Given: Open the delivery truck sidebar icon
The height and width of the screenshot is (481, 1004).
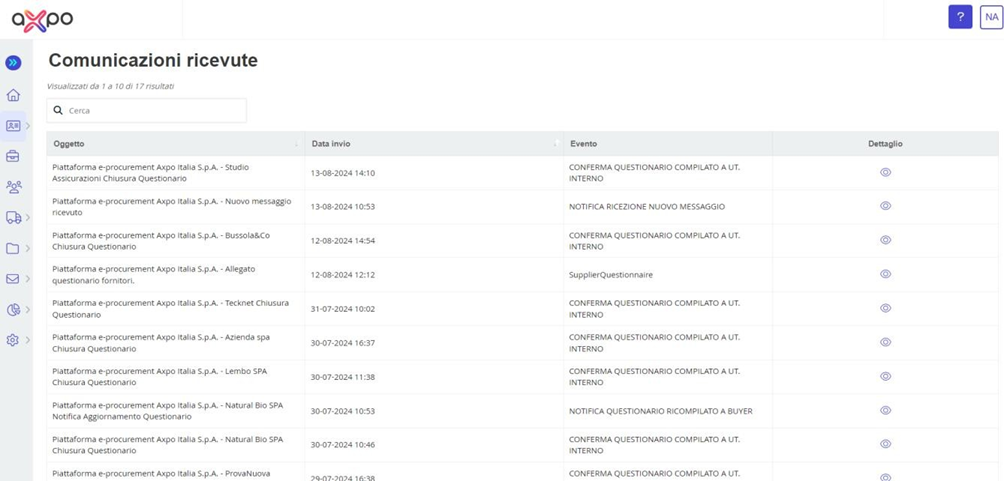Looking at the screenshot, I should point(13,217).
